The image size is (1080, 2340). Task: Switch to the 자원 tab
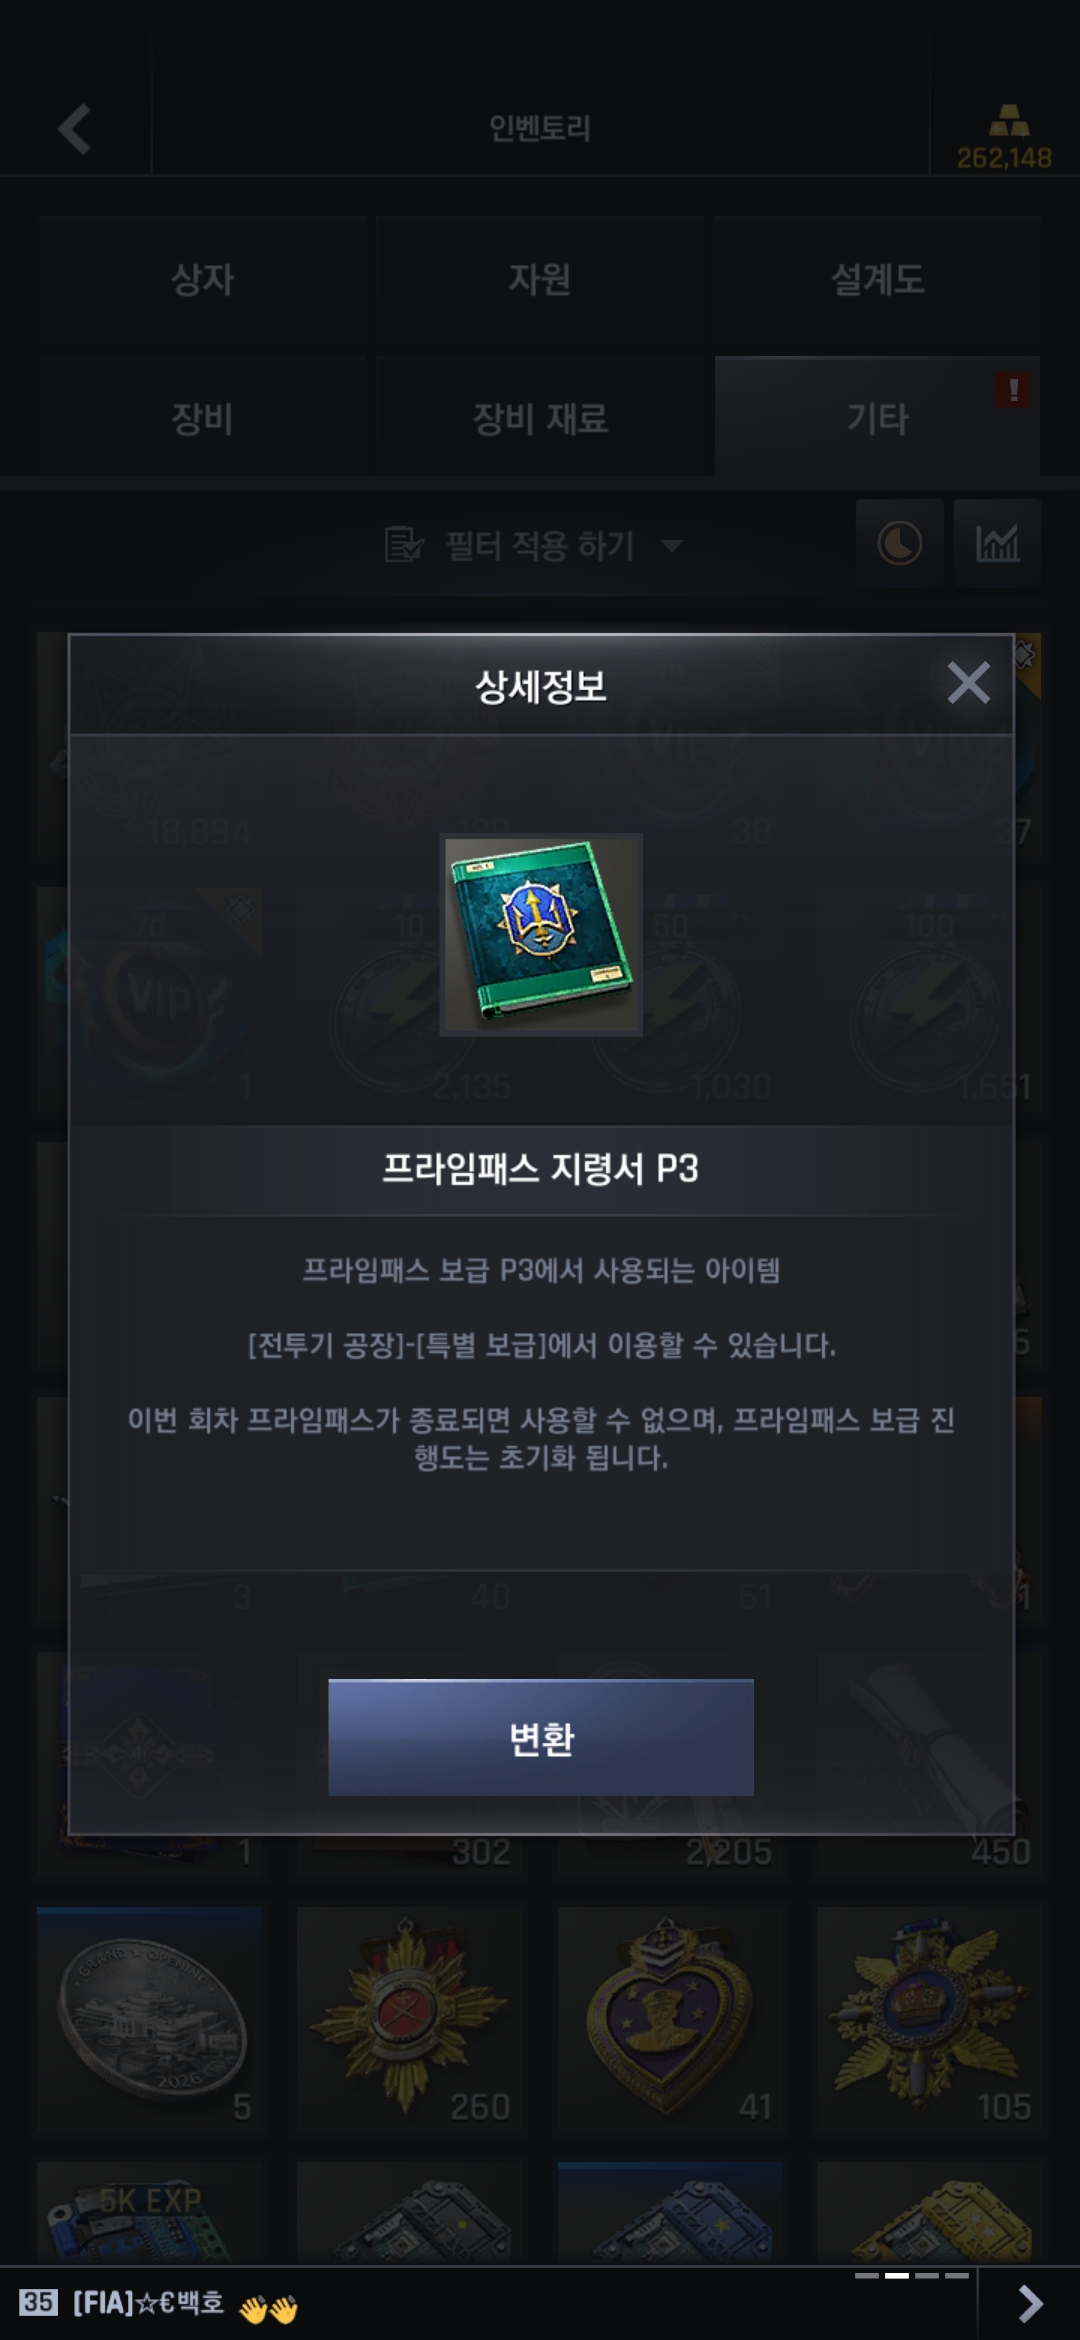point(540,279)
